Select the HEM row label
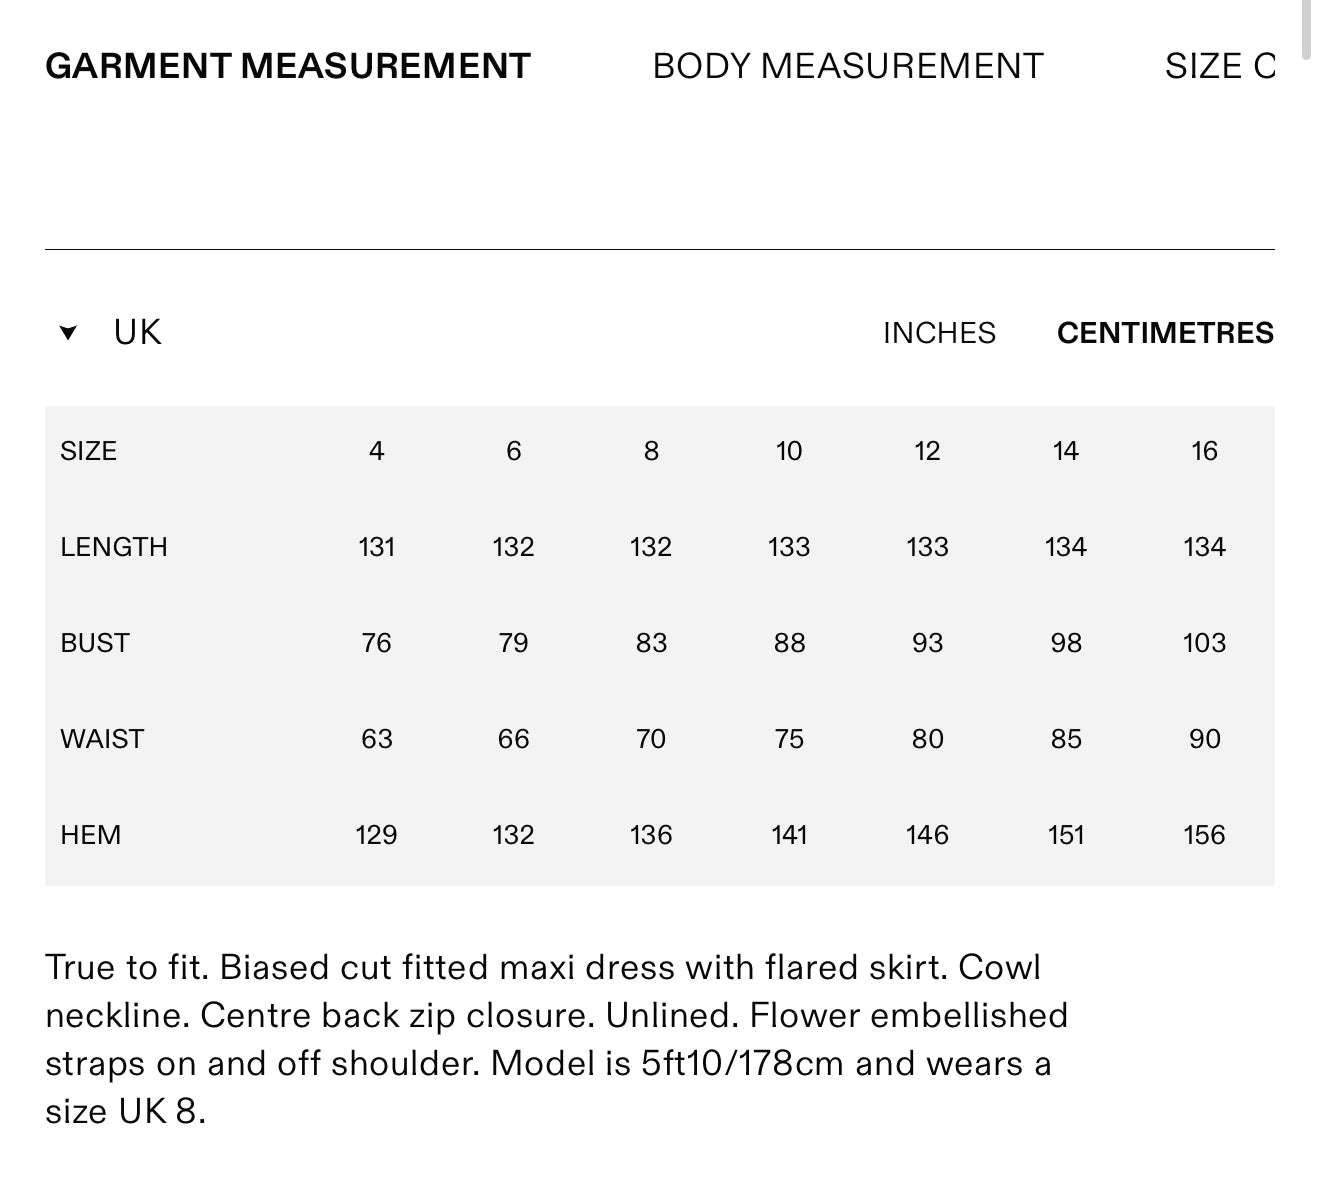 (x=90, y=835)
